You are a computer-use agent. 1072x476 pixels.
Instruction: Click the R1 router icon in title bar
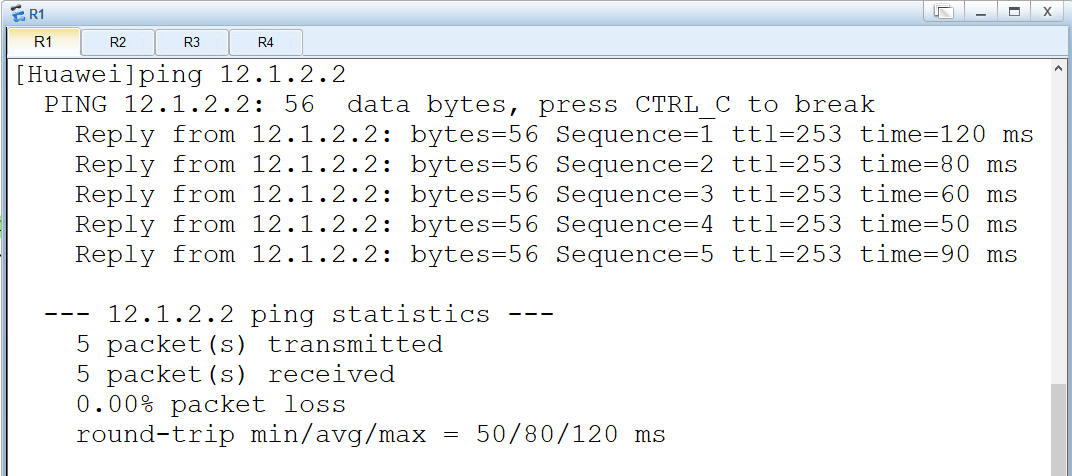click(x=18, y=13)
